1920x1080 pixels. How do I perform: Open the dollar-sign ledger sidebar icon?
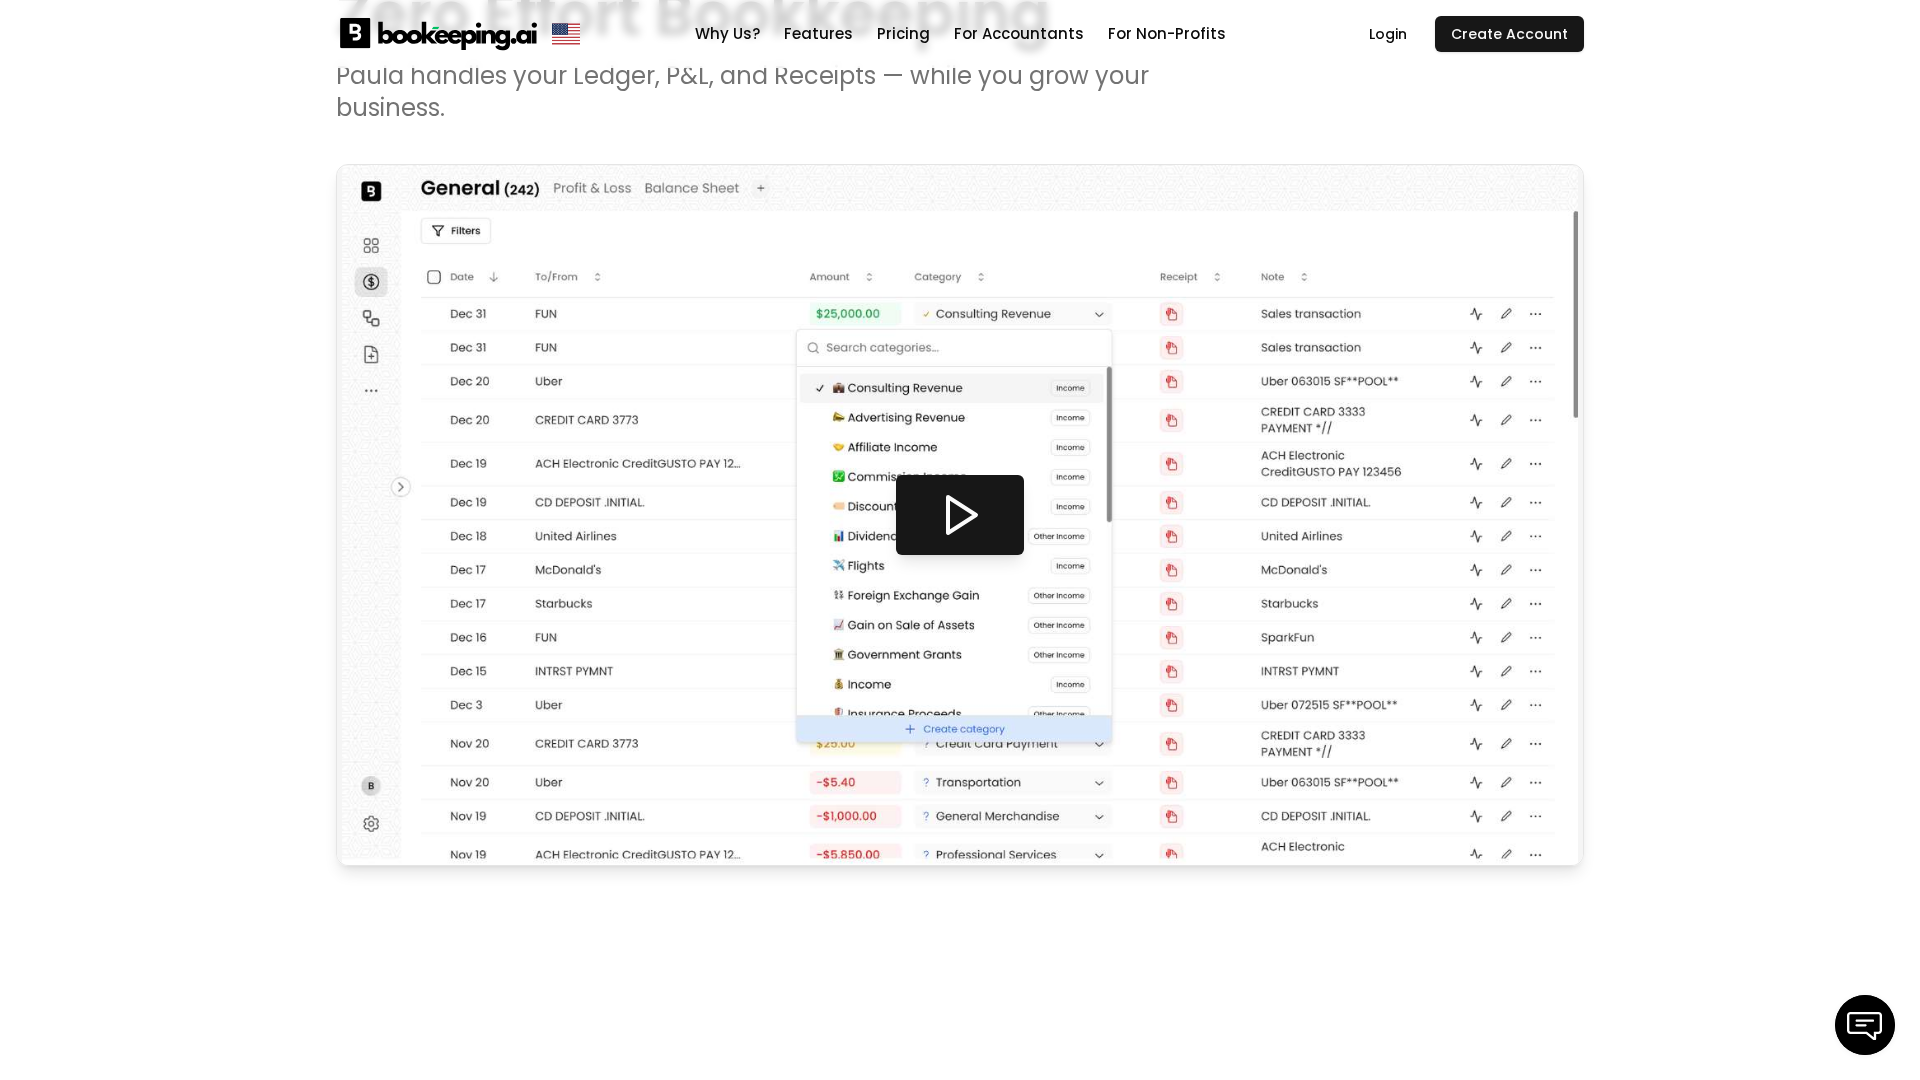[x=371, y=282]
